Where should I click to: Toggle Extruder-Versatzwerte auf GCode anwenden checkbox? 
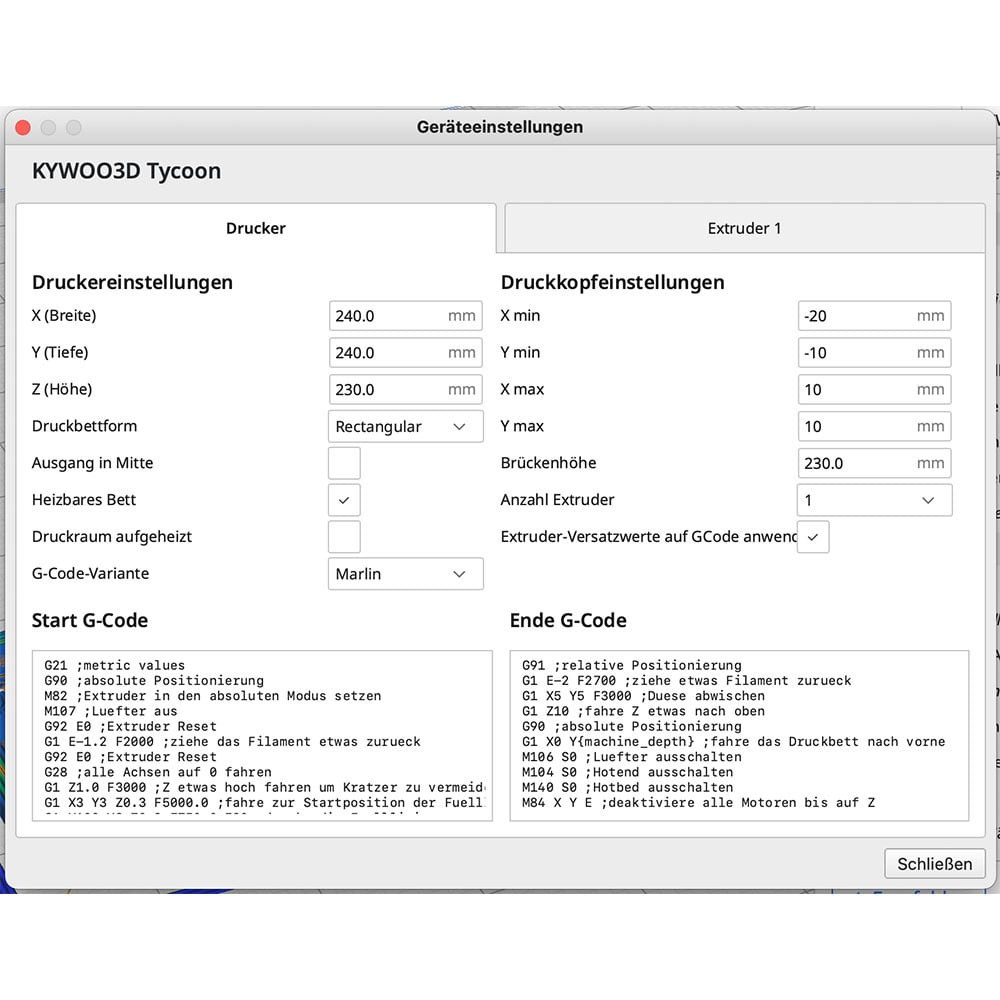coord(813,537)
